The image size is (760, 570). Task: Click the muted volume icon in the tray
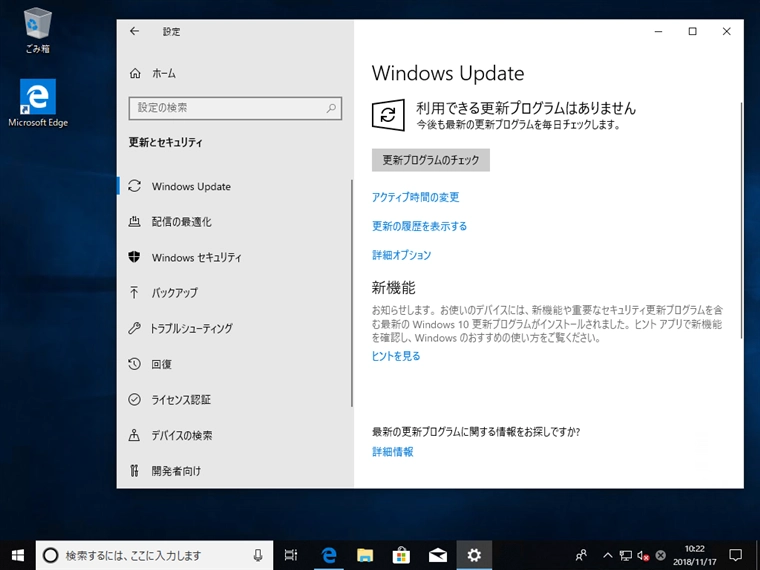tap(643, 555)
